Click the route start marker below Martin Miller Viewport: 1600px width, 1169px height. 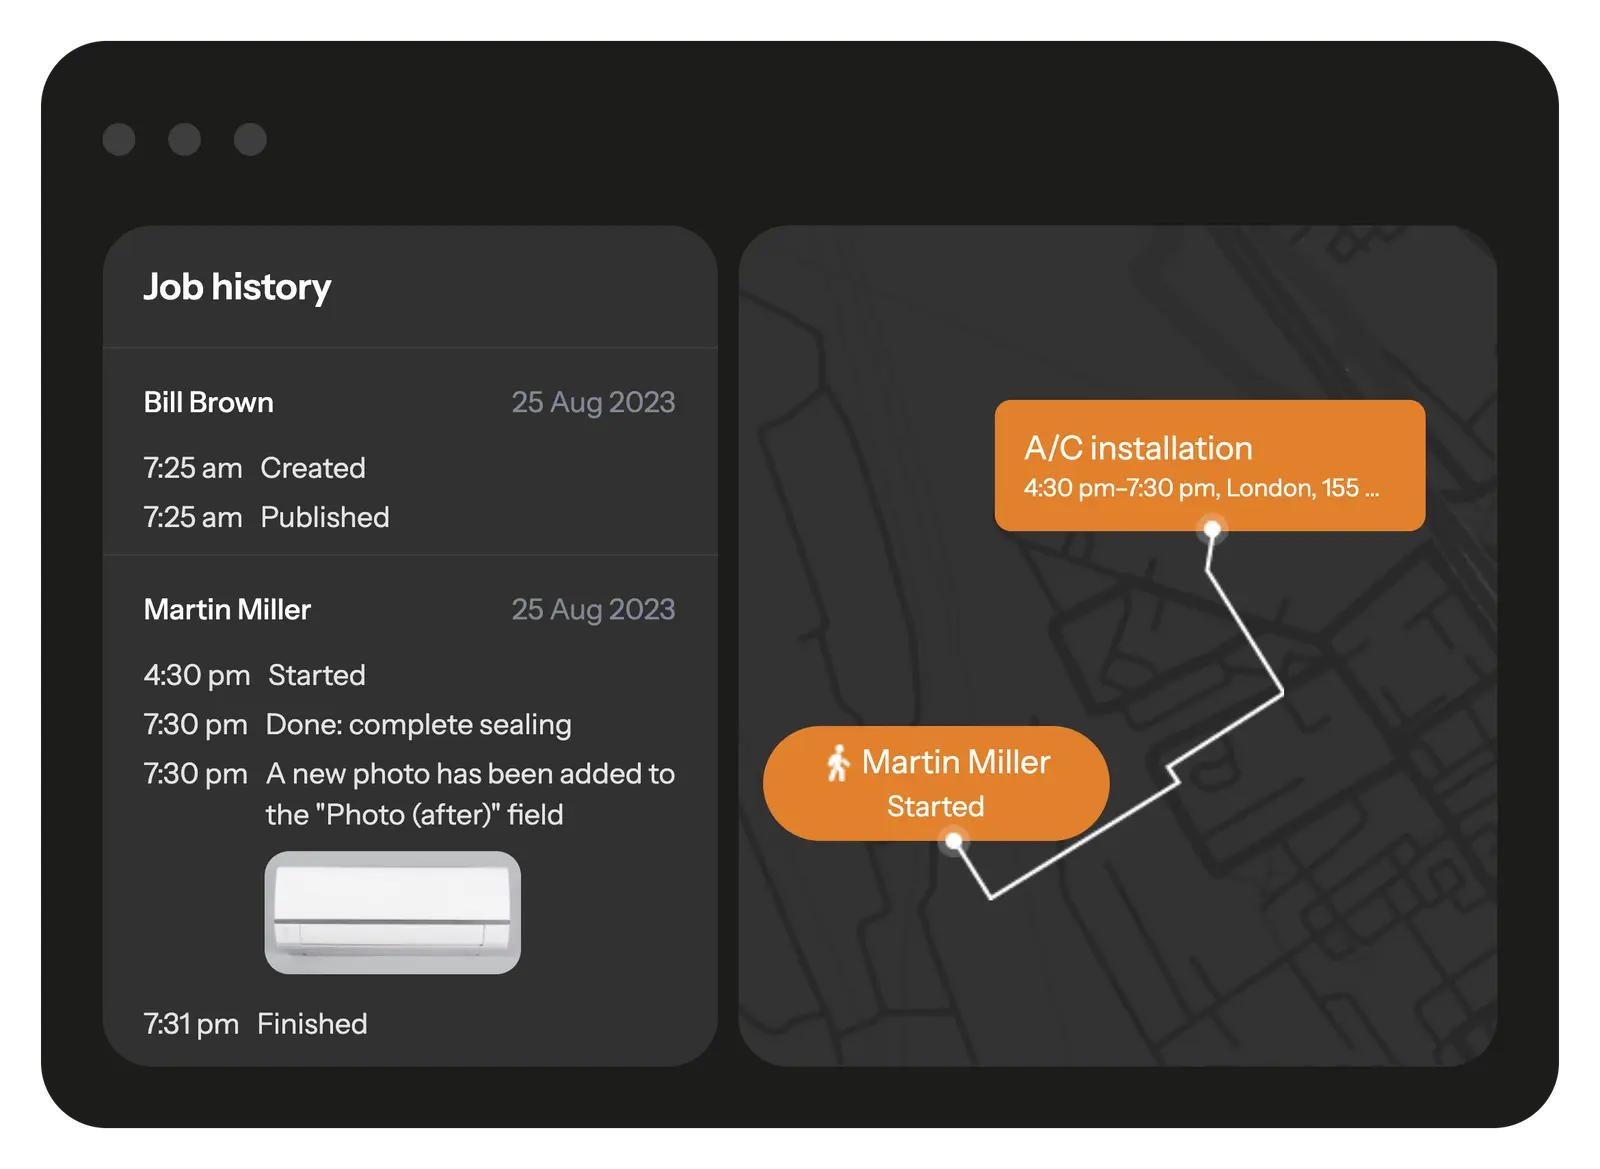954,842
